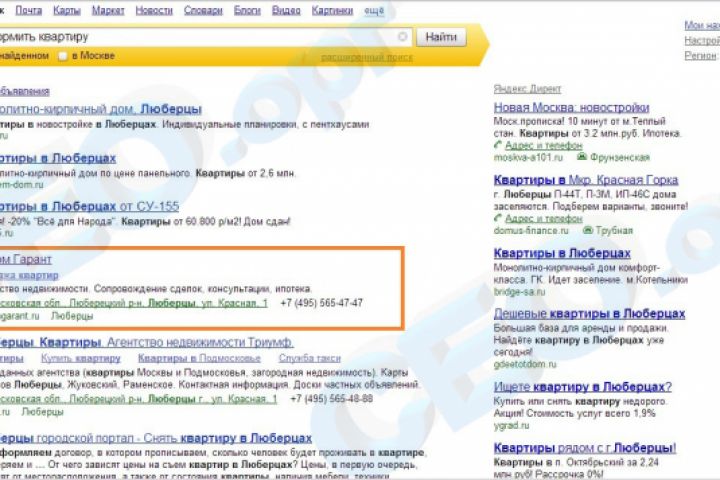The image size is (720, 480).
Task: Open the 'Квартиры в Подмосковье' sitelink
Action: [x=199, y=358]
